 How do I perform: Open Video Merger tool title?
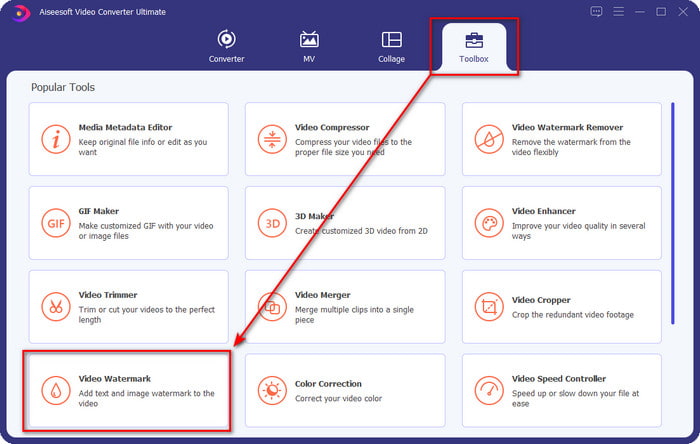pos(322,295)
